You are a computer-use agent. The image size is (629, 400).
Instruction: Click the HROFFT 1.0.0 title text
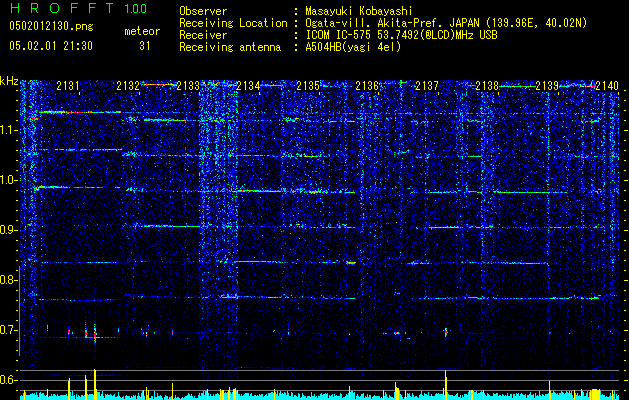pyautogui.click(x=78, y=8)
